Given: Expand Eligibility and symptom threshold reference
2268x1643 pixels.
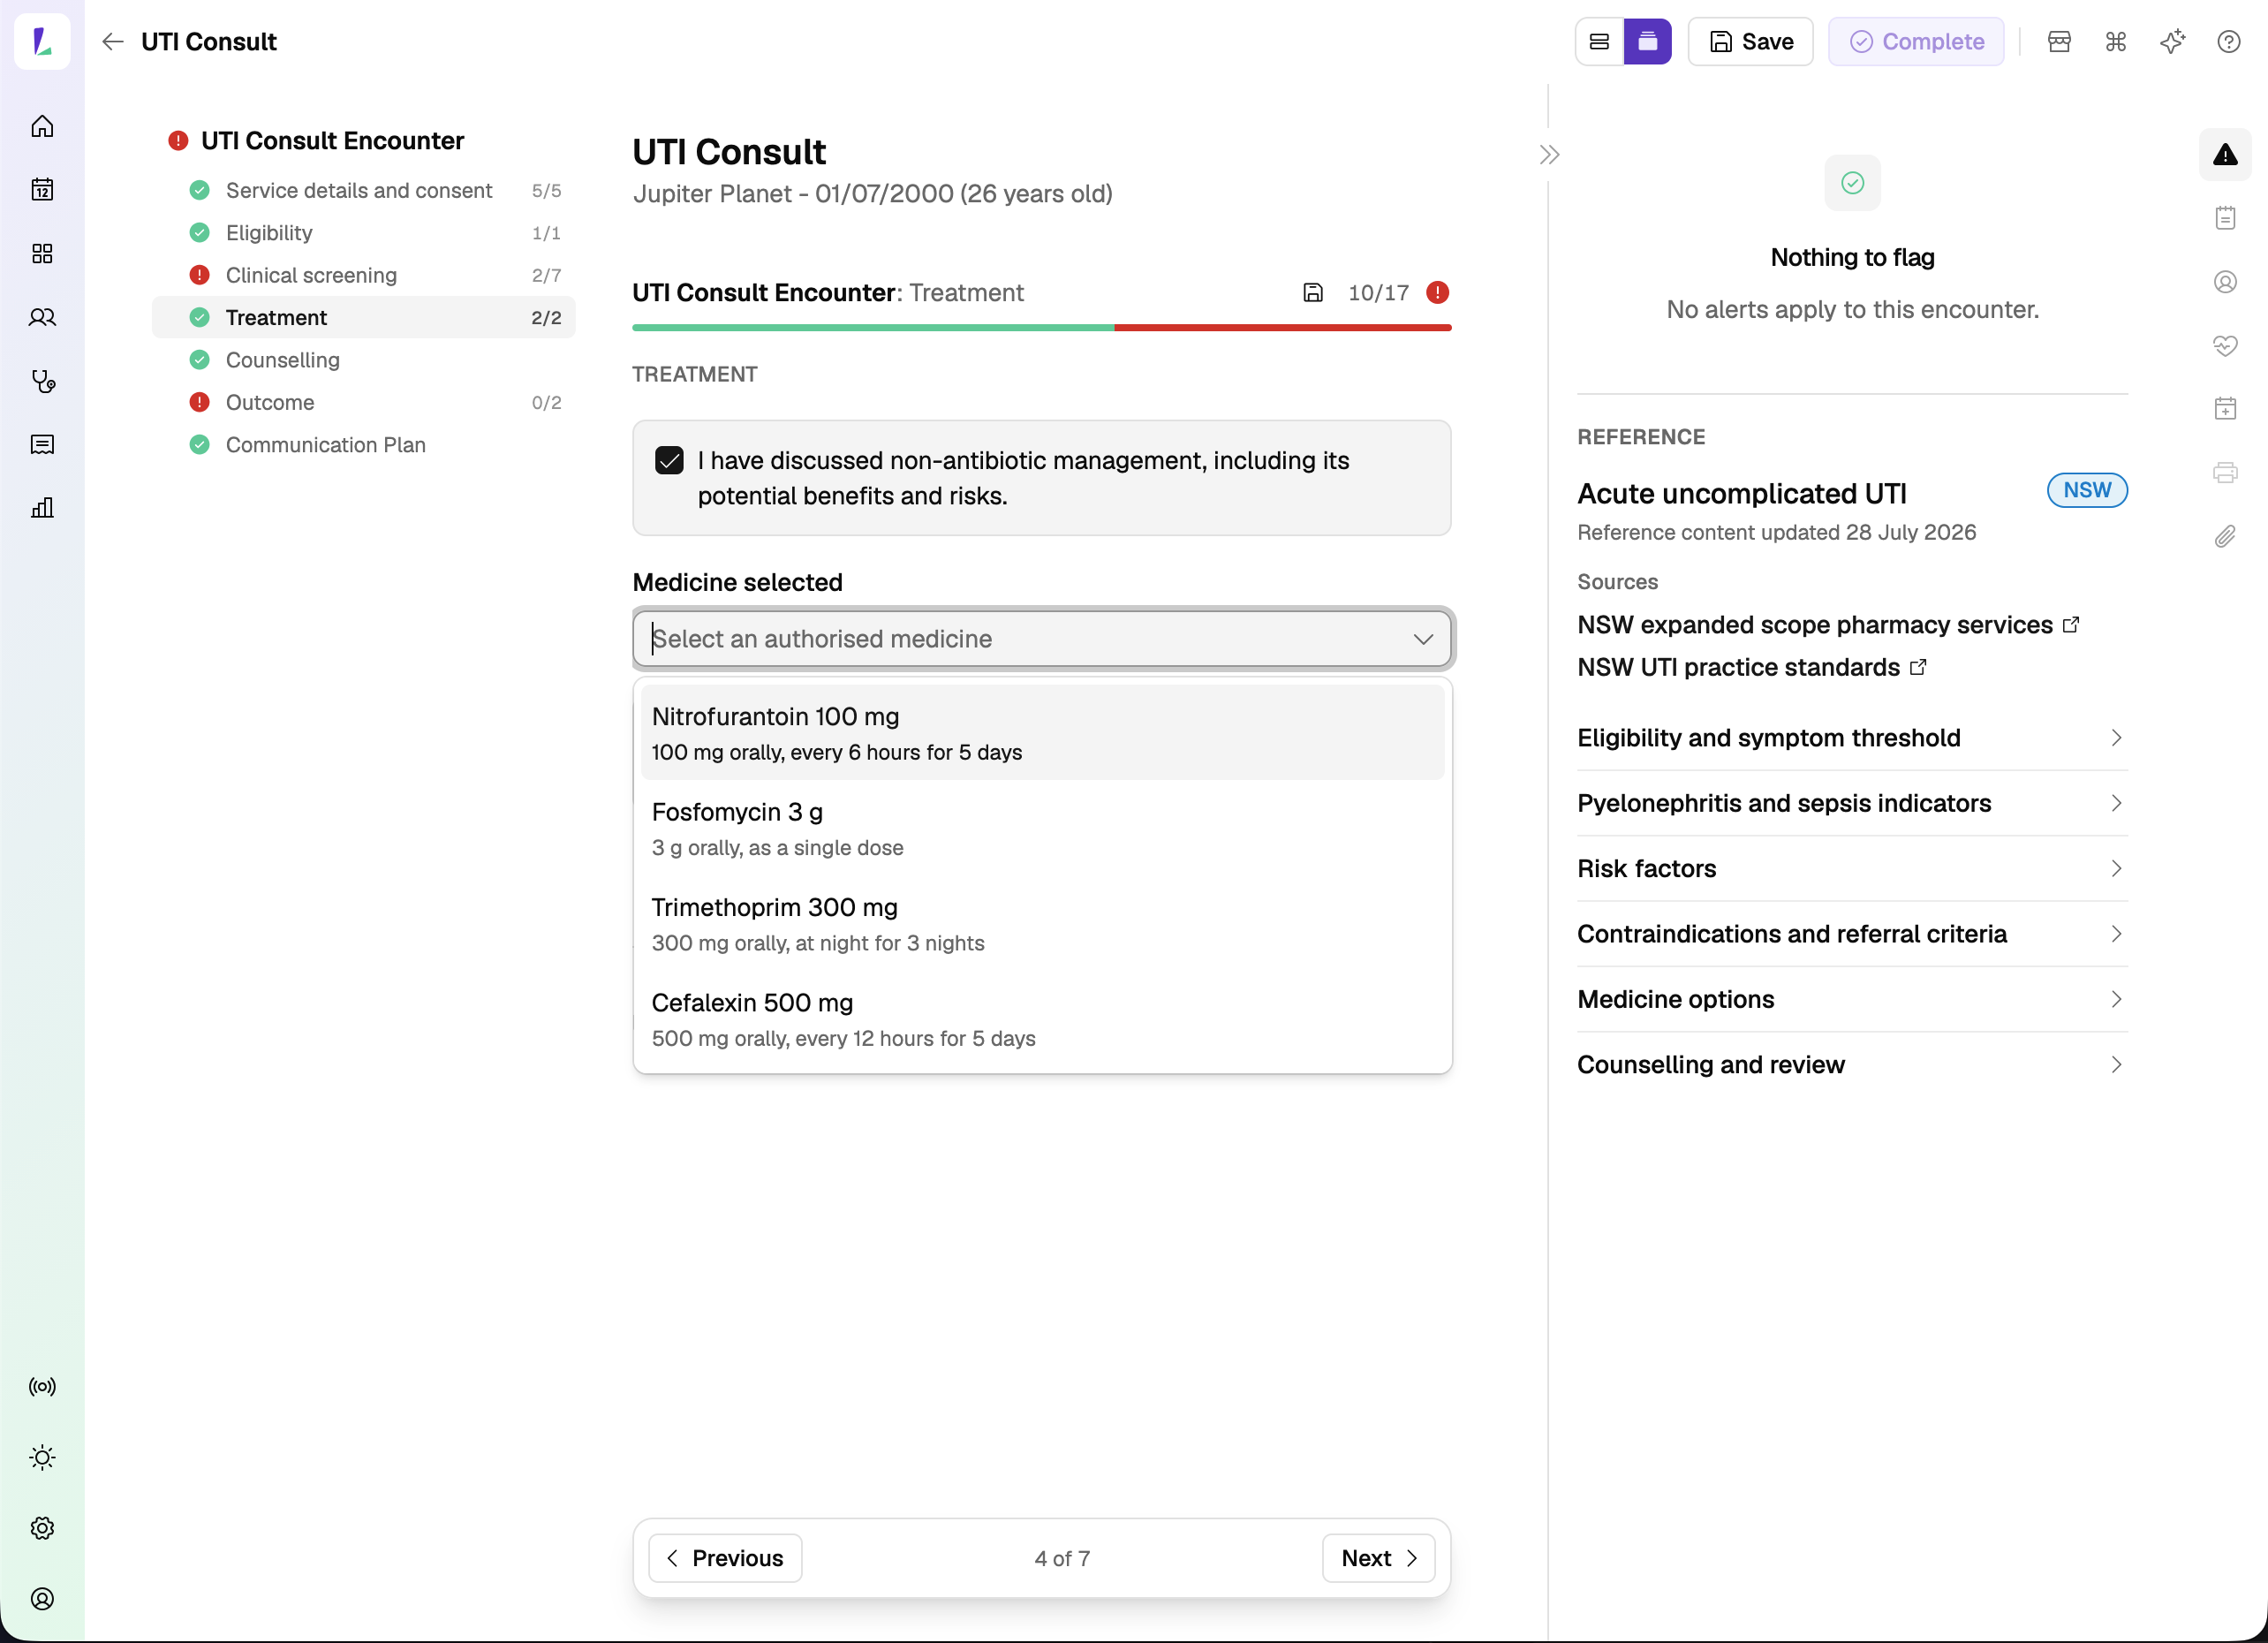Looking at the screenshot, I should pos(1851,738).
